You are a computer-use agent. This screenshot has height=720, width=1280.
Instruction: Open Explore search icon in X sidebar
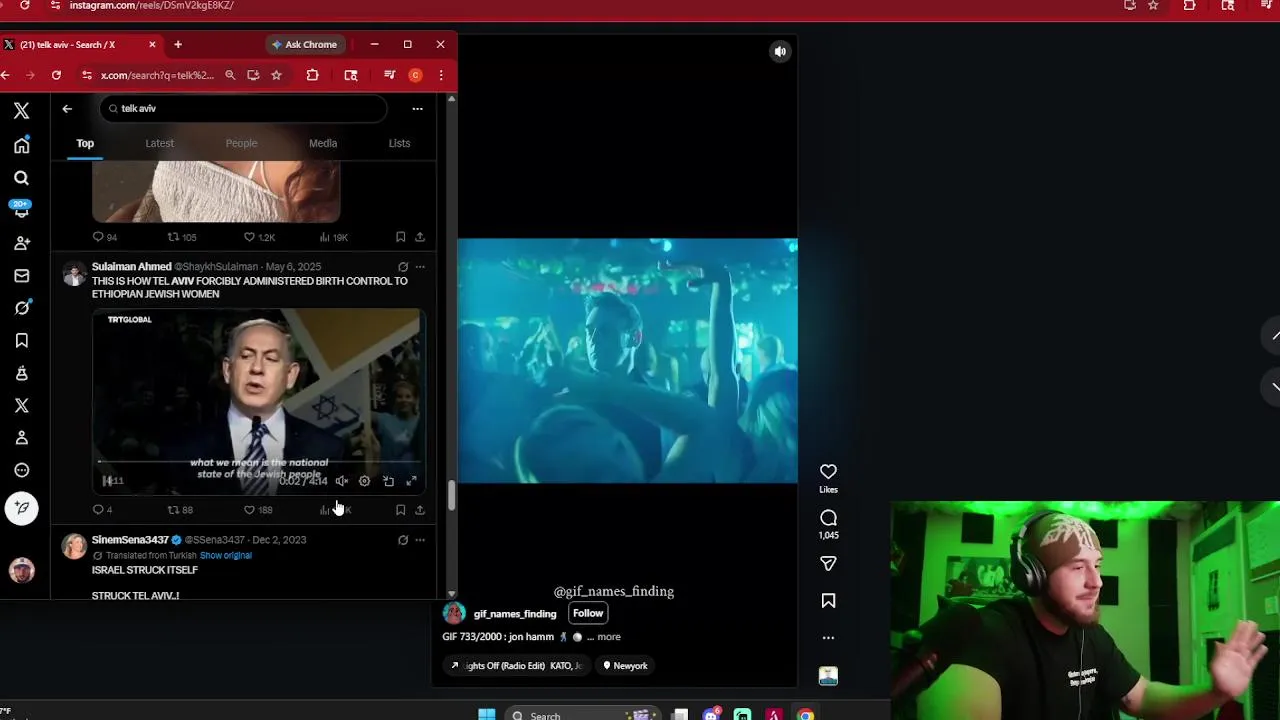tap(21, 178)
